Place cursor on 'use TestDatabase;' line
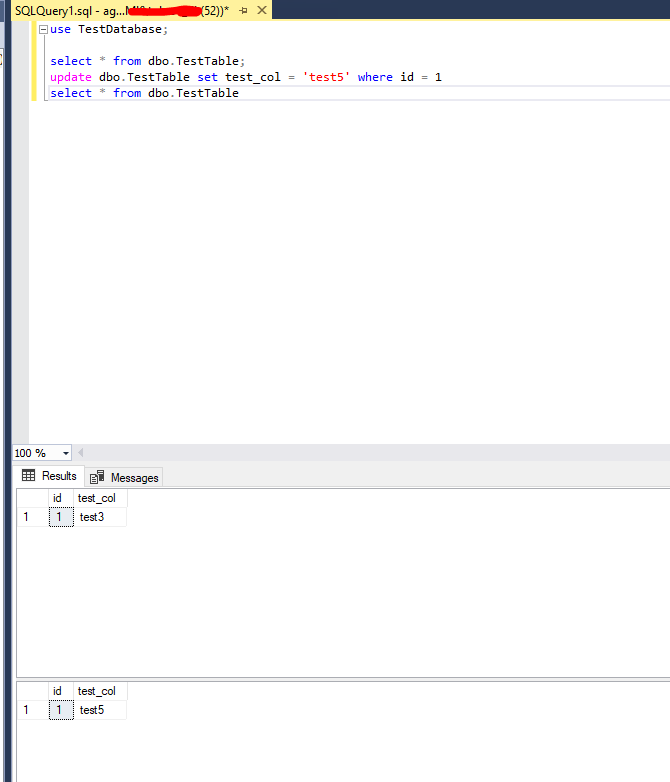The height and width of the screenshot is (782, 670). click(x=109, y=29)
